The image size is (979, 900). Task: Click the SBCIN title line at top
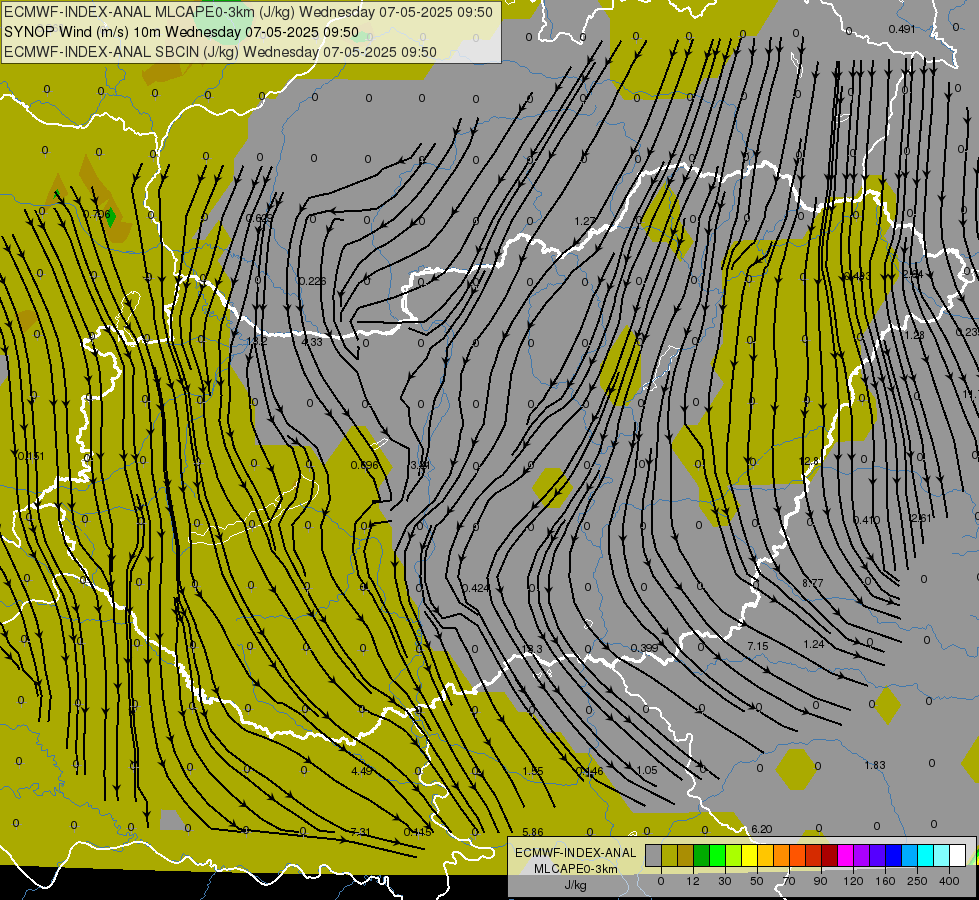click(x=220, y=52)
